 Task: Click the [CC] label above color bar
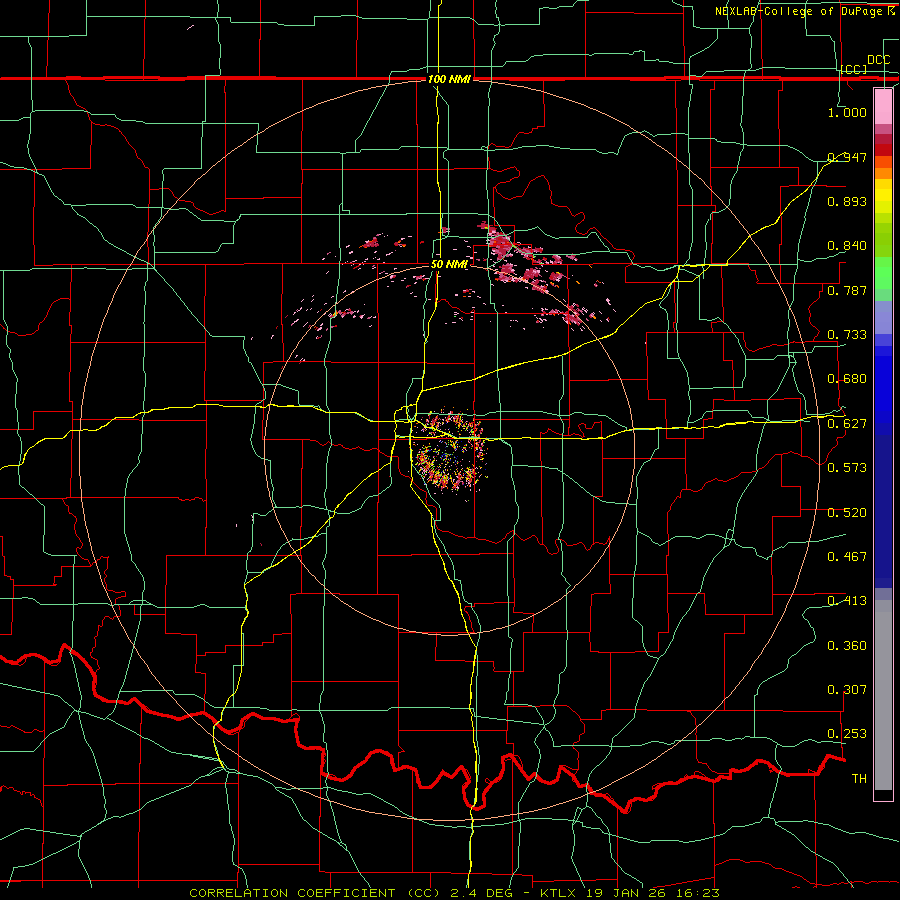pyautogui.click(x=854, y=69)
